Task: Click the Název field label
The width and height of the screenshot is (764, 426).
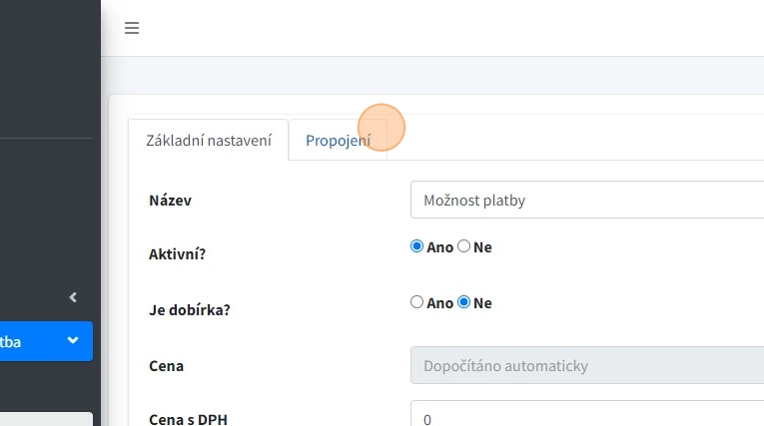Action: [170, 200]
